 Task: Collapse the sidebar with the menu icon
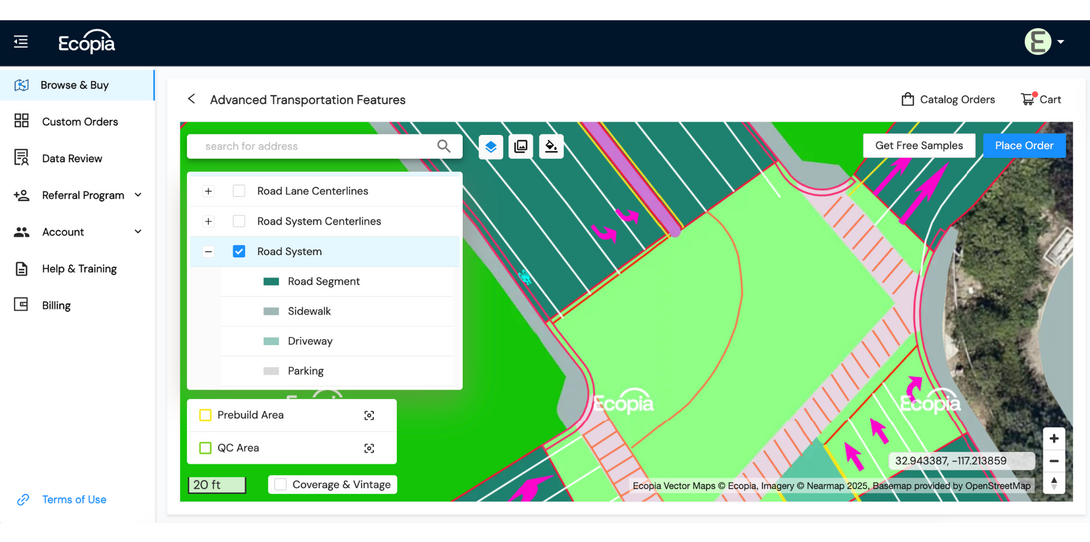coord(21,42)
